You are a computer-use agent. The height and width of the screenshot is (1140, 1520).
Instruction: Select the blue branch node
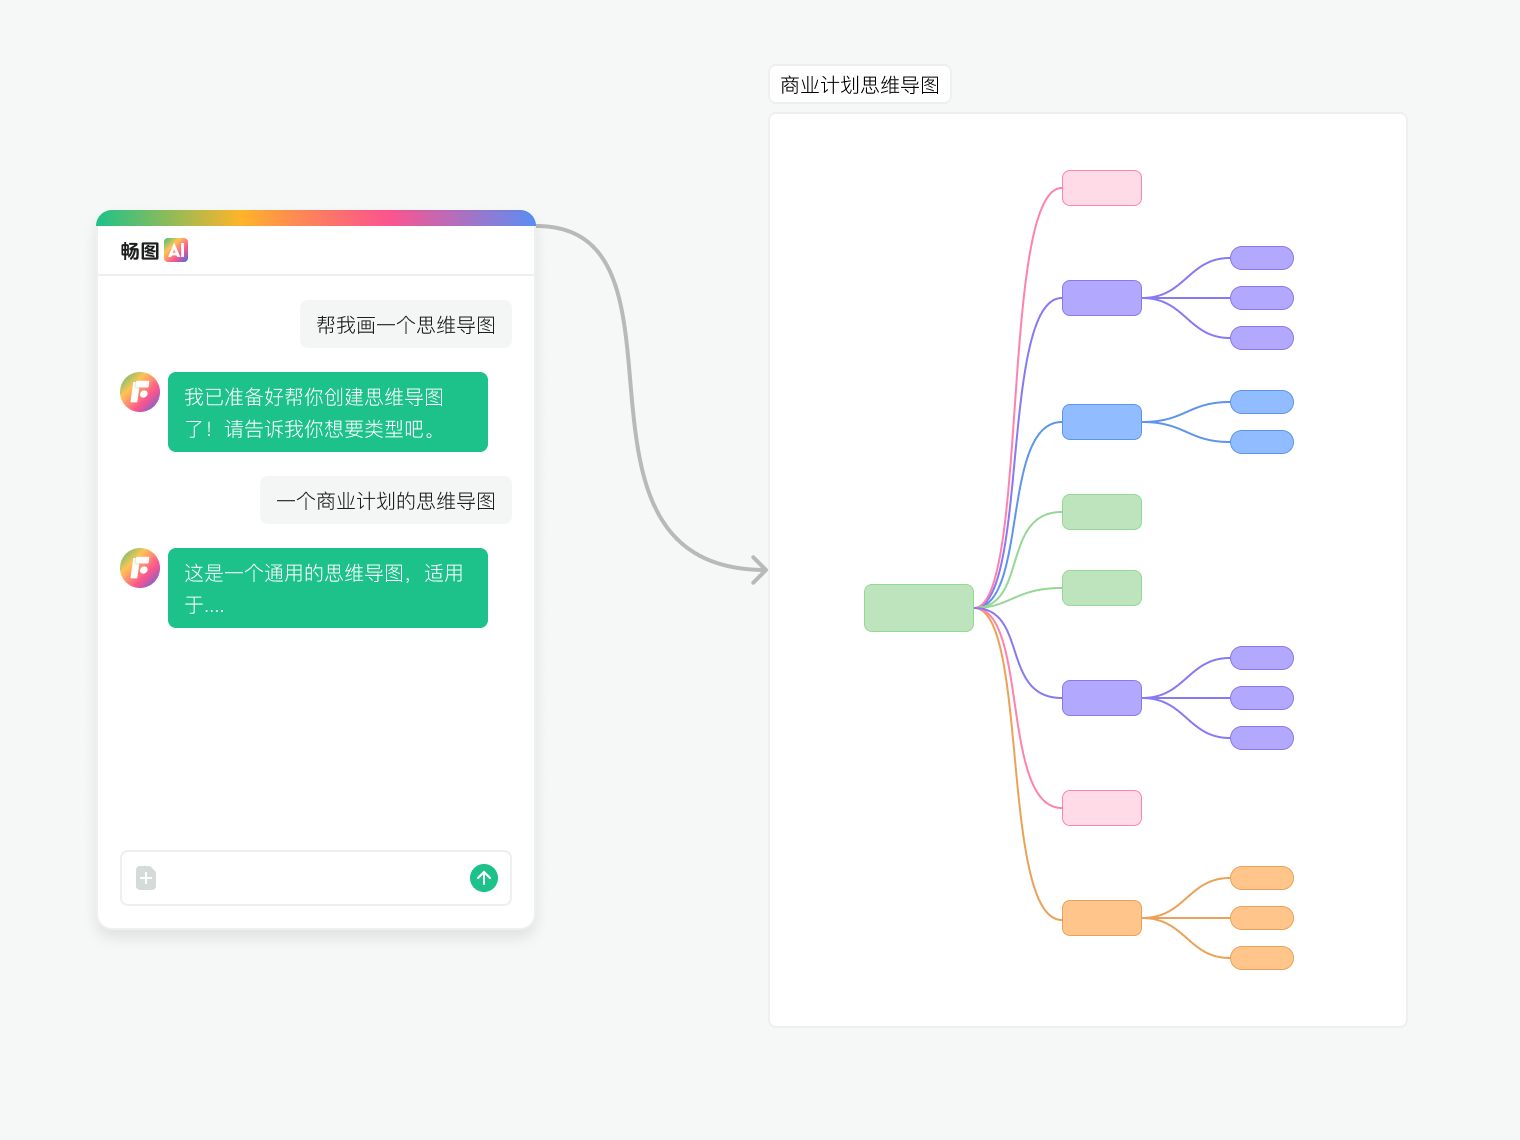click(x=1102, y=422)
